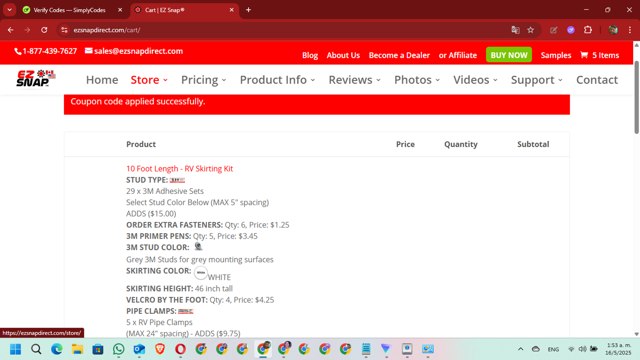
Task: Expand the Store dropdown menu
Action: click(149, 80)
